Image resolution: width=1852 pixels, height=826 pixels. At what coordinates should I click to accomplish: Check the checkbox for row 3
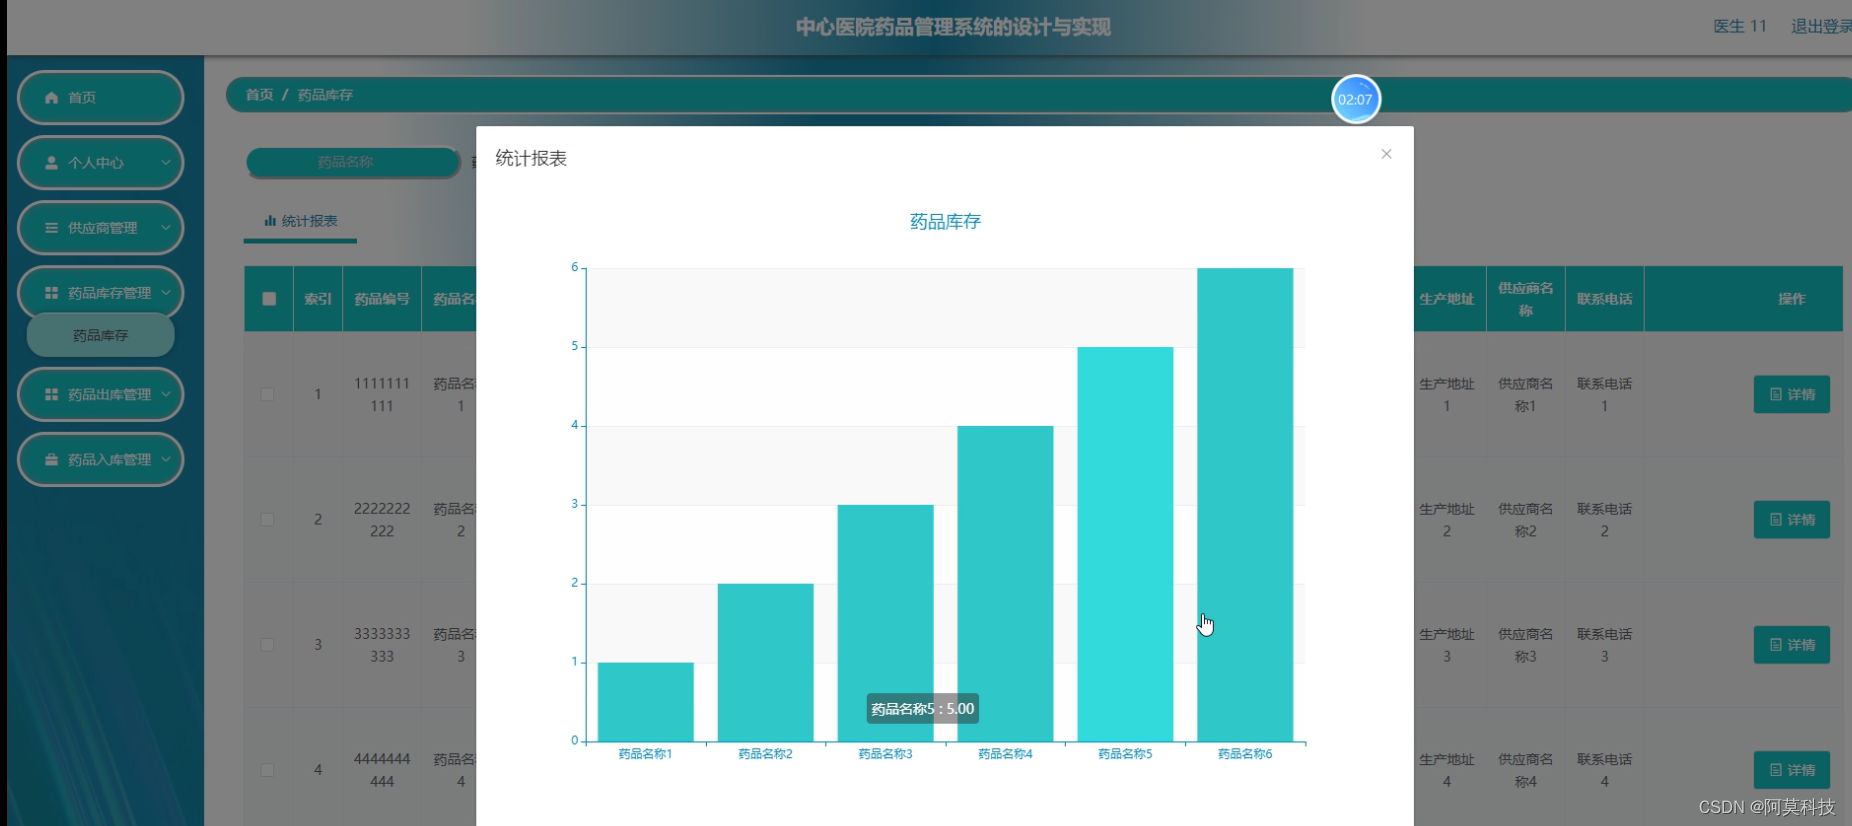click(267, 645)
